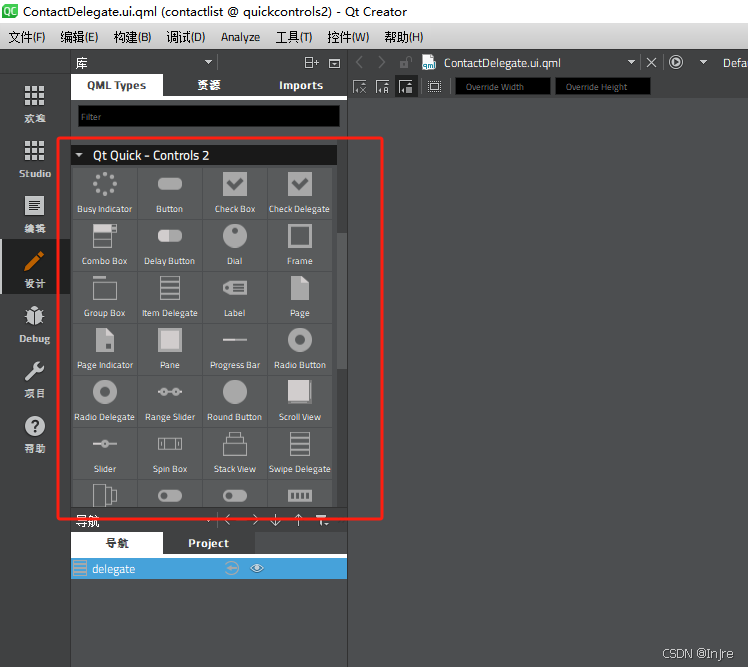The image size is (748, 667).
Task: Open Build menu 构建(B)
Action: (x=132, y=37)
